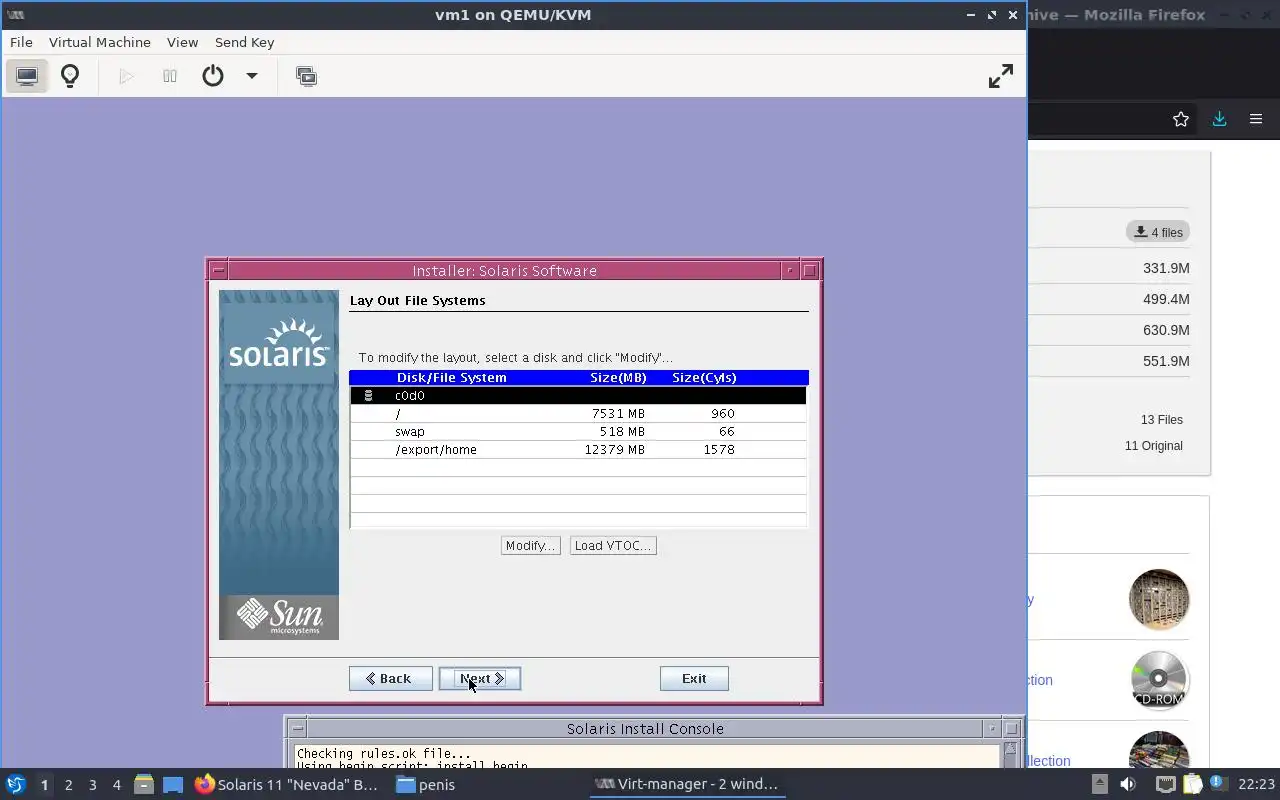Screen dimensions: 1280x800
Task: Click the Size(MB) column header
Action: (618, 377)
